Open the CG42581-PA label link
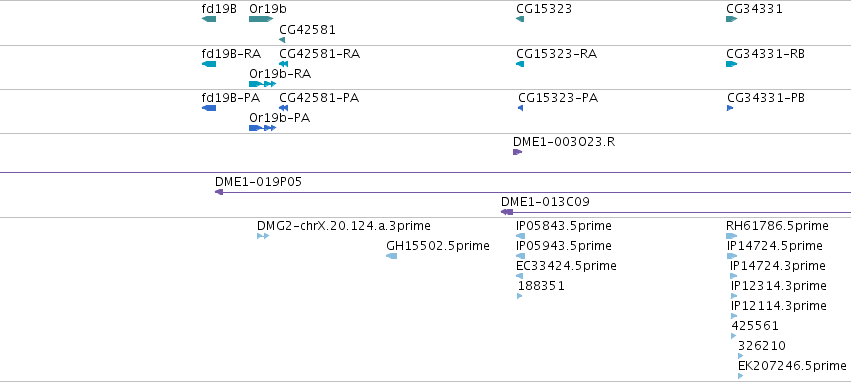851x382 pixels. 319,98
